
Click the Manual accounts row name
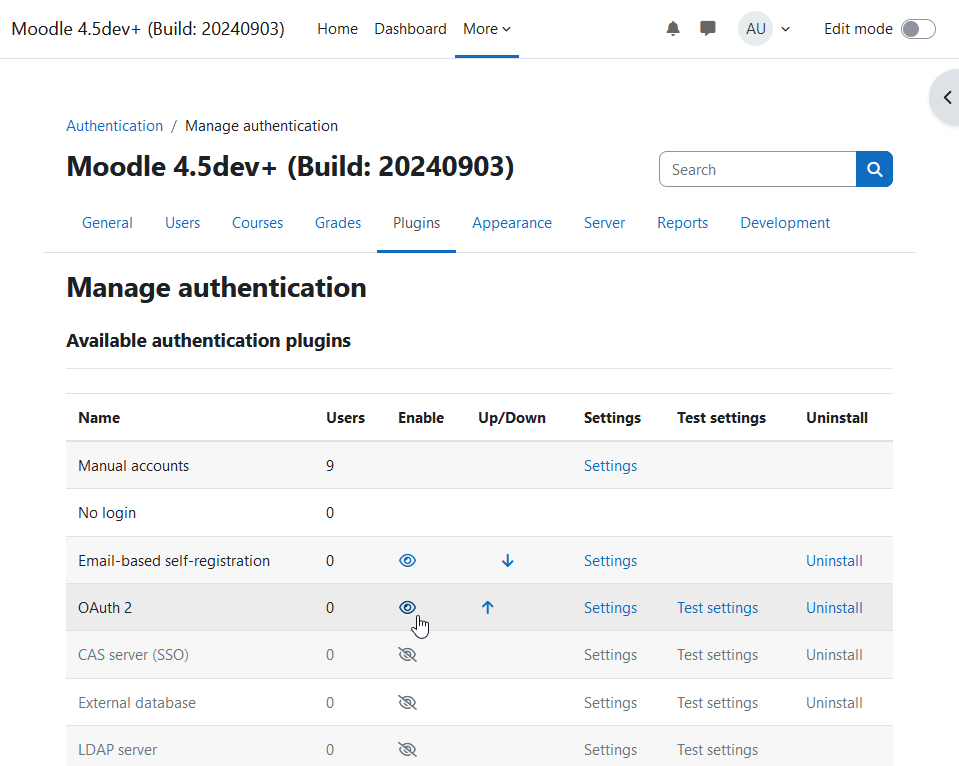point(133,466)
